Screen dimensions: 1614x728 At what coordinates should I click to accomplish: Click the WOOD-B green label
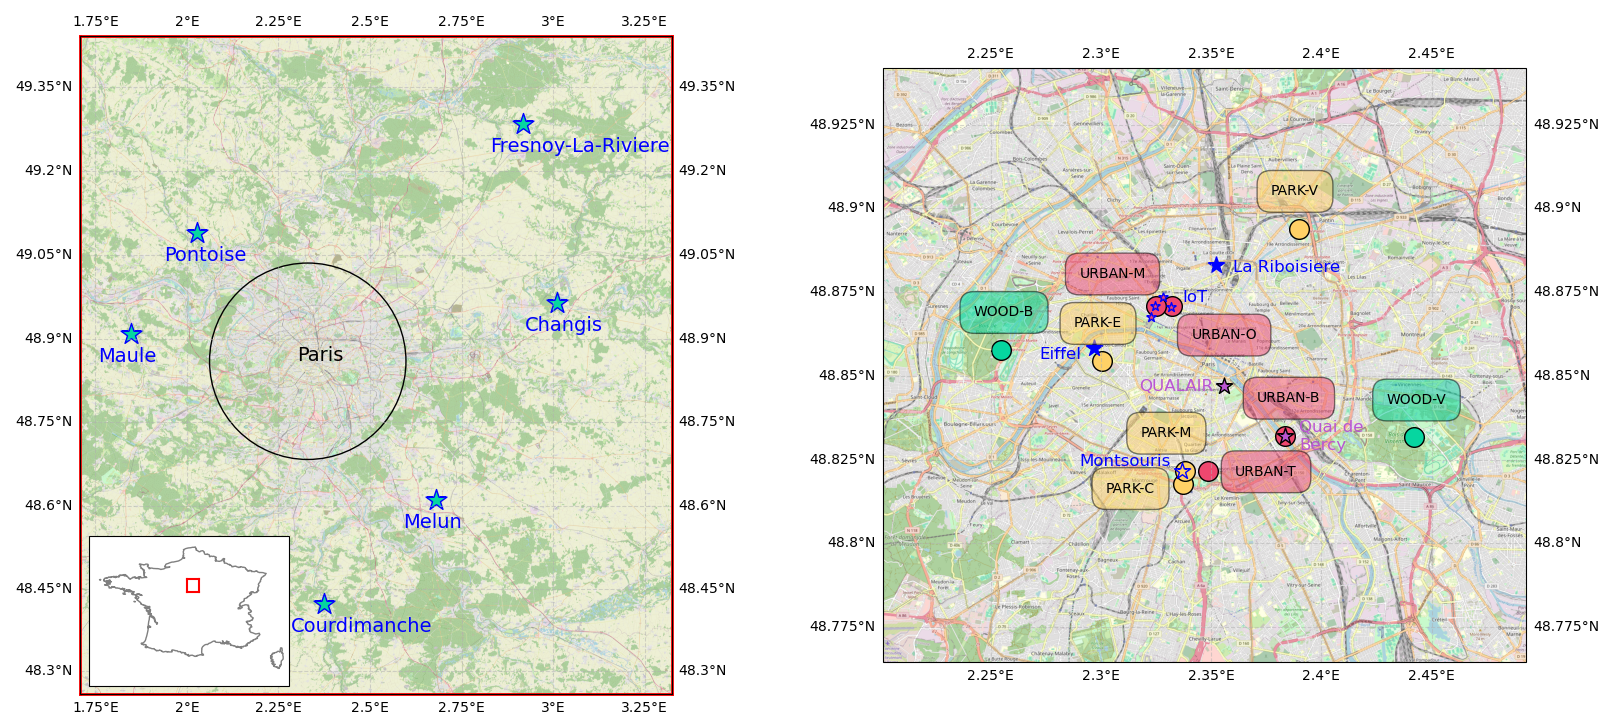pos(1003,312)
